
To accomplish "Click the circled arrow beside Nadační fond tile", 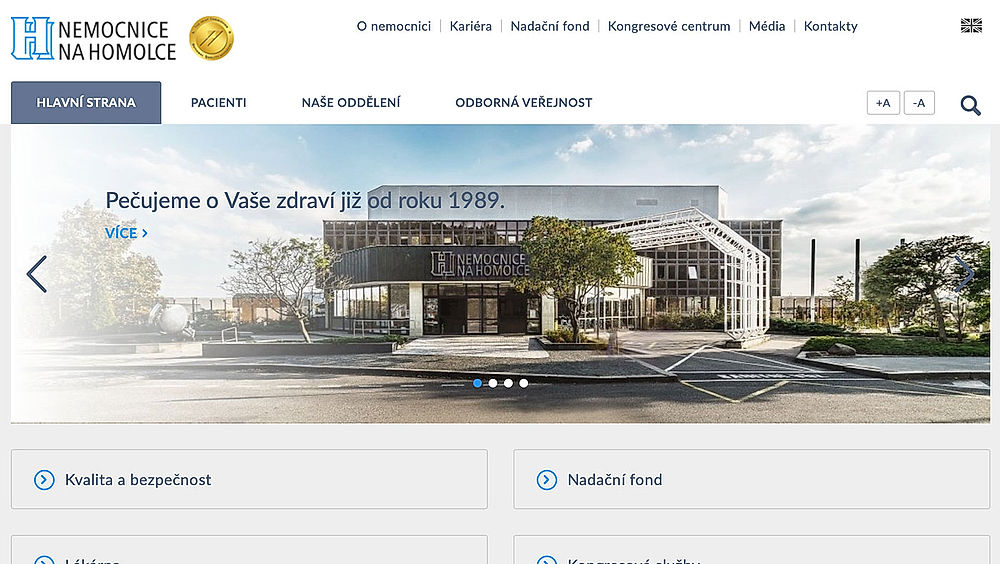I will [x=547, y=480].
